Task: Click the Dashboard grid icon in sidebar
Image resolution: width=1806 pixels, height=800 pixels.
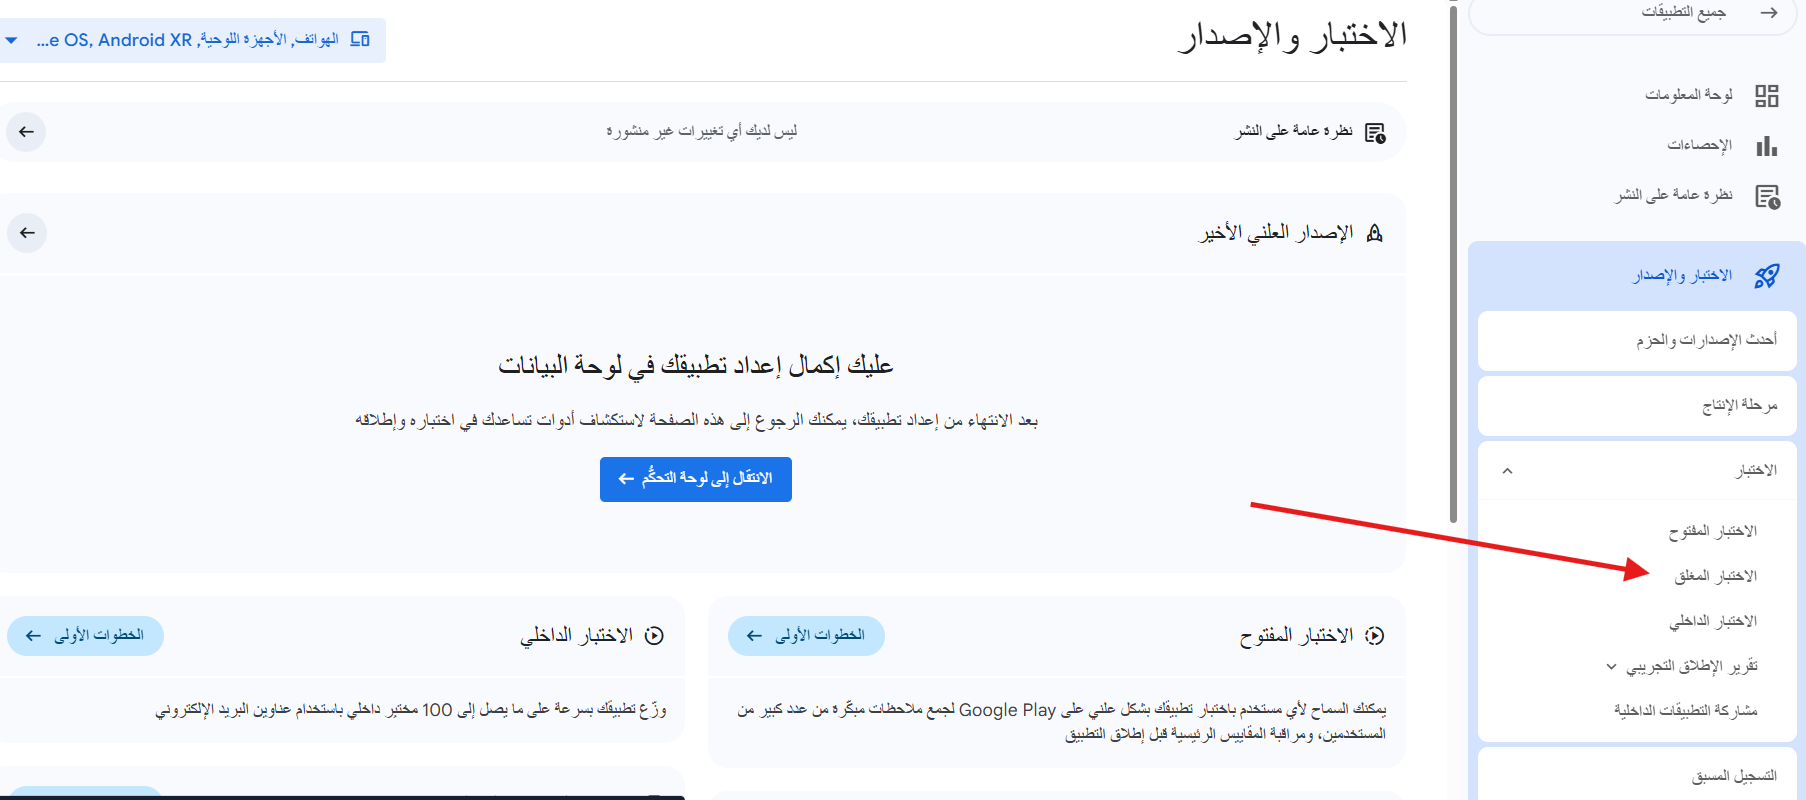Action: 1766,96
